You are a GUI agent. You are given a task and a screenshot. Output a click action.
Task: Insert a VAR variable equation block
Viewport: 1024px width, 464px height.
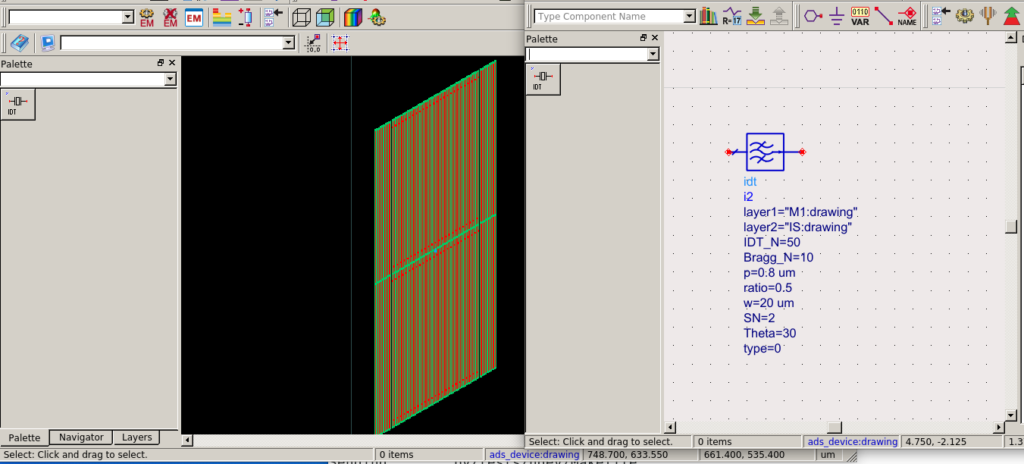[x=859, y=16]
